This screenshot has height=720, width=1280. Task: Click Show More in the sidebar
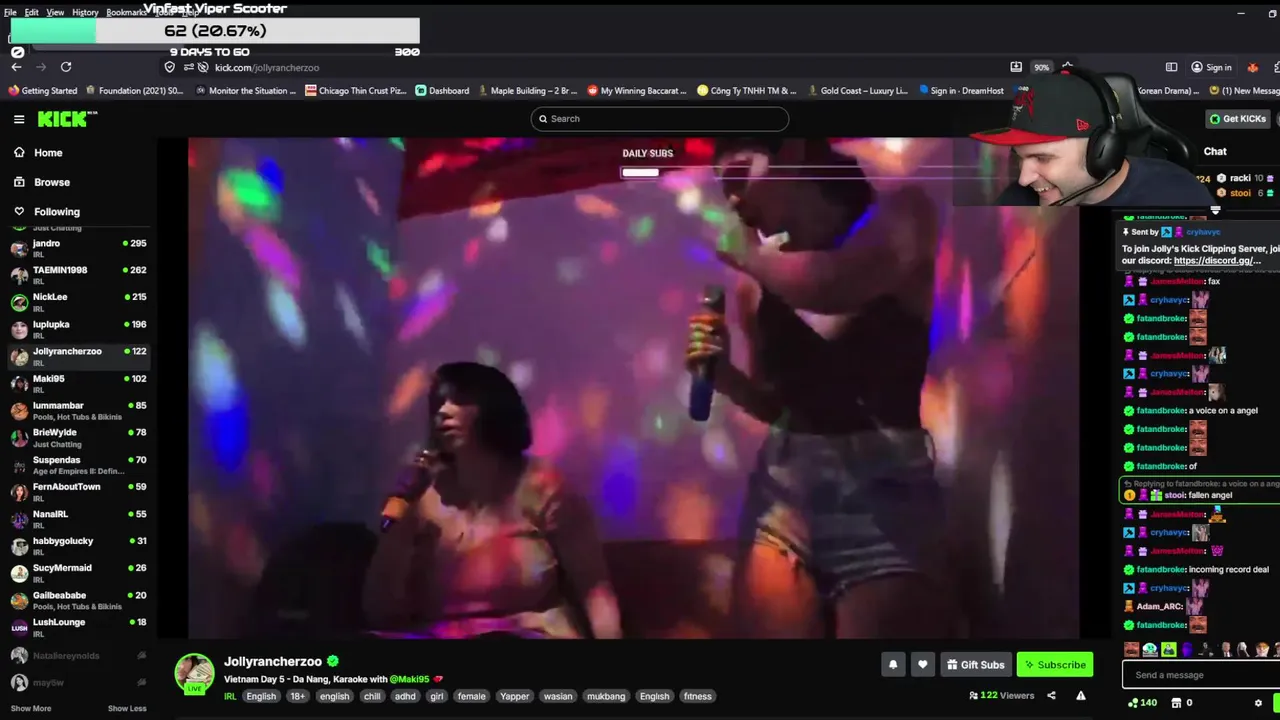(30, 708)
